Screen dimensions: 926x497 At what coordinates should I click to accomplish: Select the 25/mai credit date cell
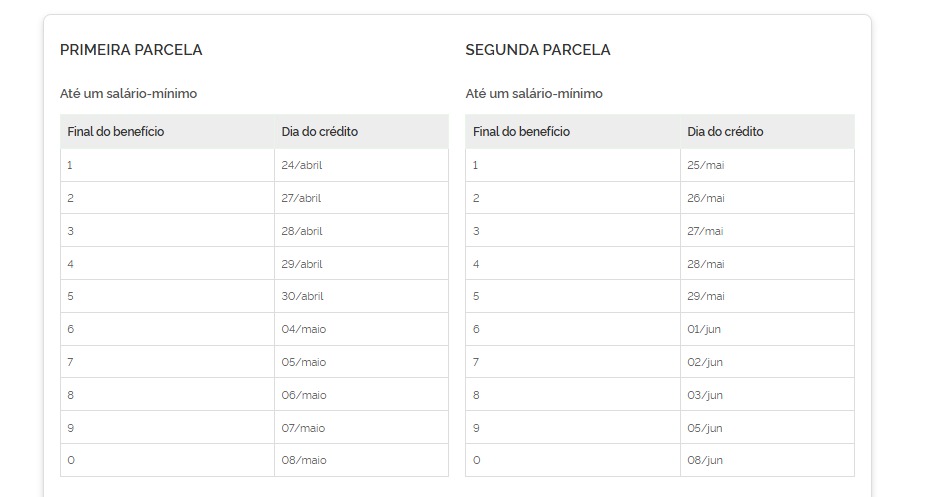(705, 165)
